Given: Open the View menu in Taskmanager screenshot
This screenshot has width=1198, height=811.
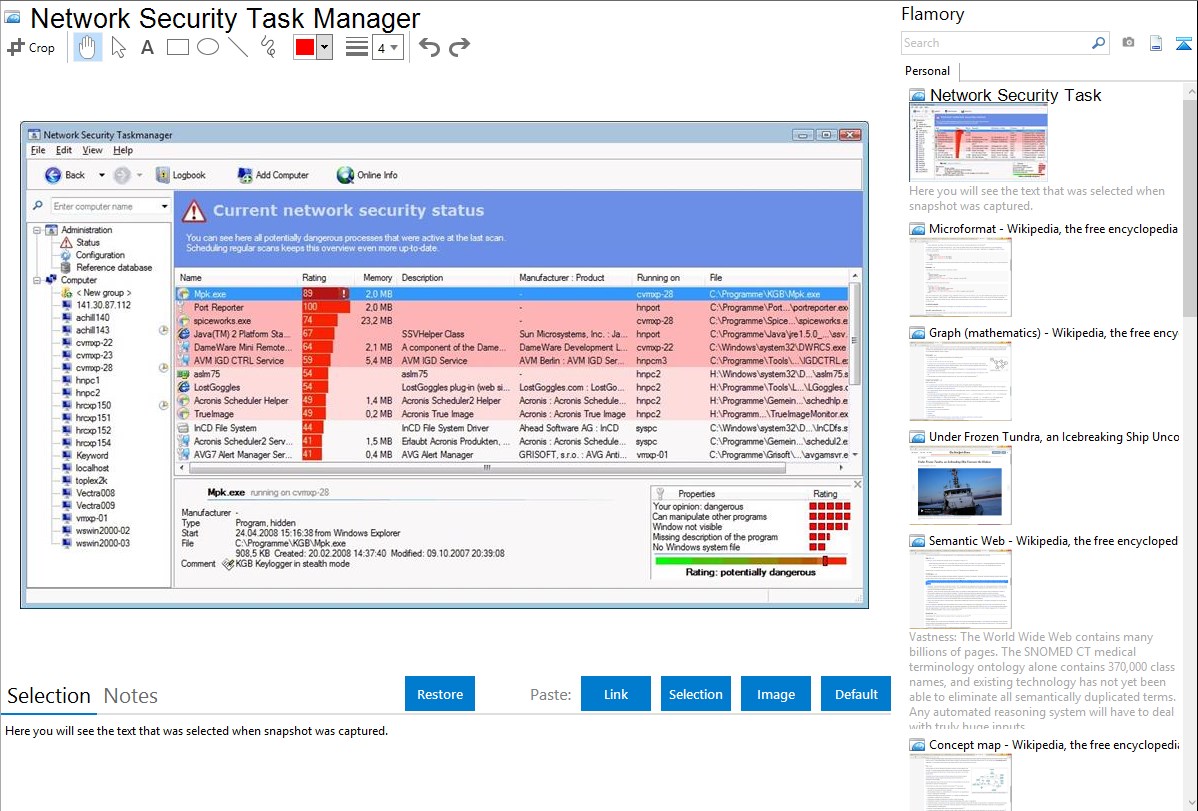Looking at the screenshot, I should tap(92, 151).
